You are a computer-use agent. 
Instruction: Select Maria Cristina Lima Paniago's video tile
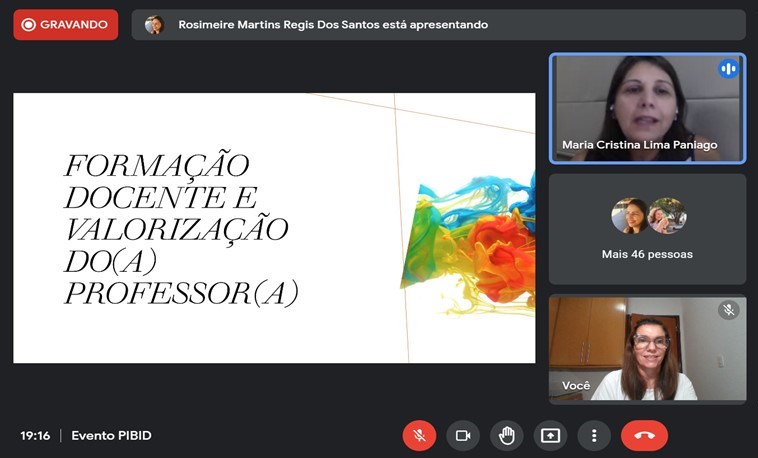coord(647,108)
